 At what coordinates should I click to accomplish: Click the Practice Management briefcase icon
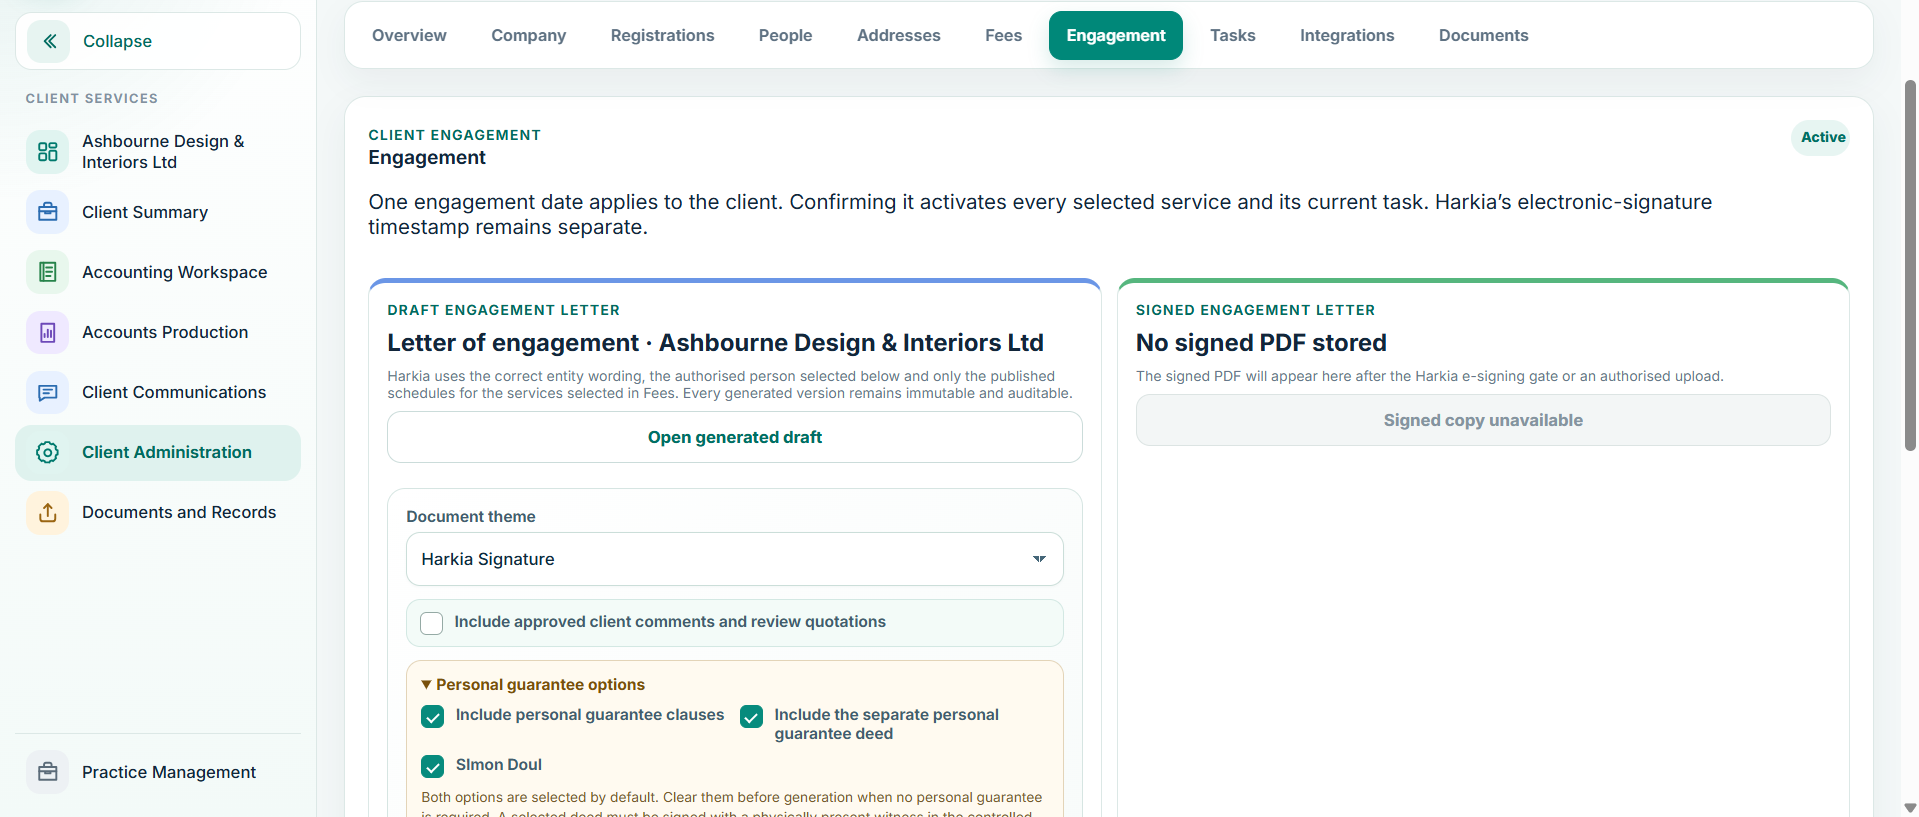coord(47,772)
